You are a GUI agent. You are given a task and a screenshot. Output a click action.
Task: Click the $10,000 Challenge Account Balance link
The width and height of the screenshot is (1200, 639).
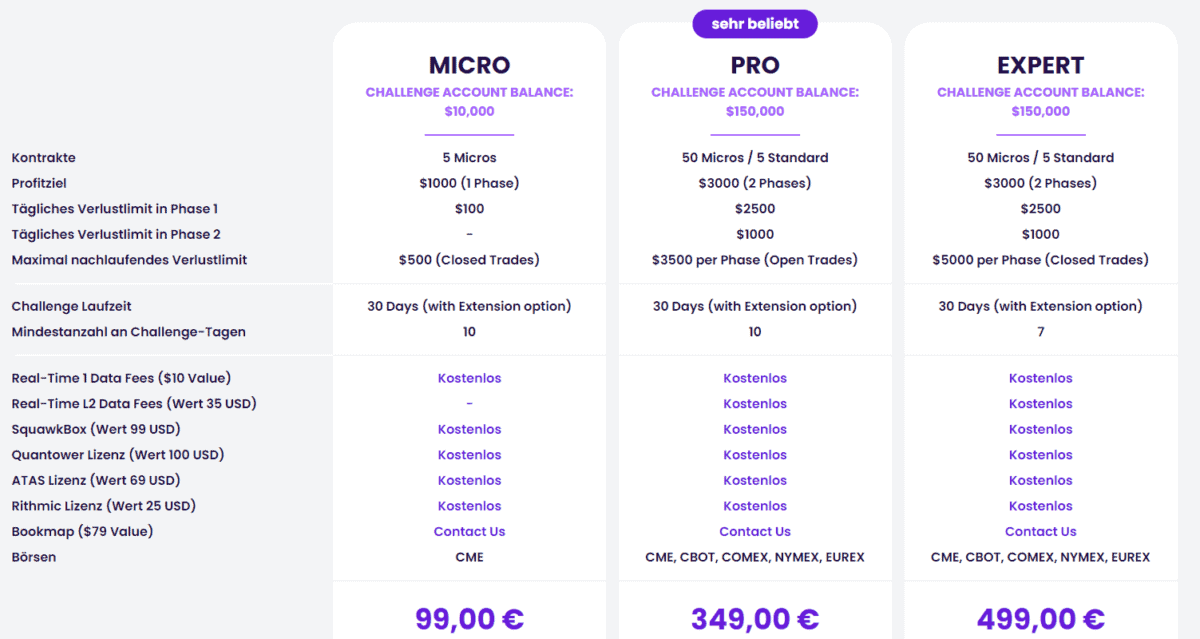469,111
